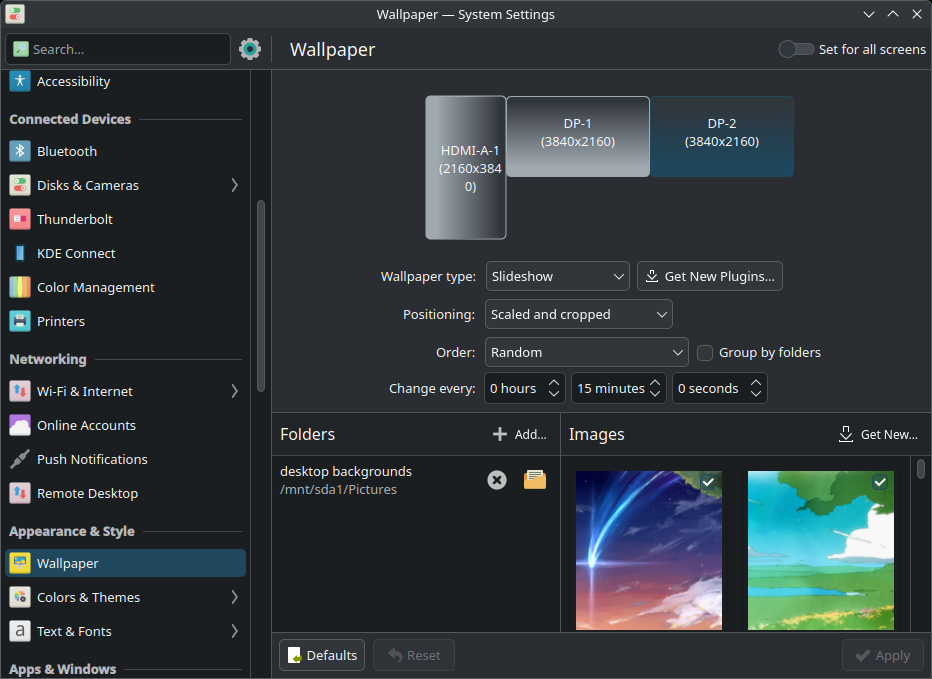Viewport: 932px width, 679px height.
Task: Open the desktop backgrounds folder in file manager
Action: pos(535,480)
